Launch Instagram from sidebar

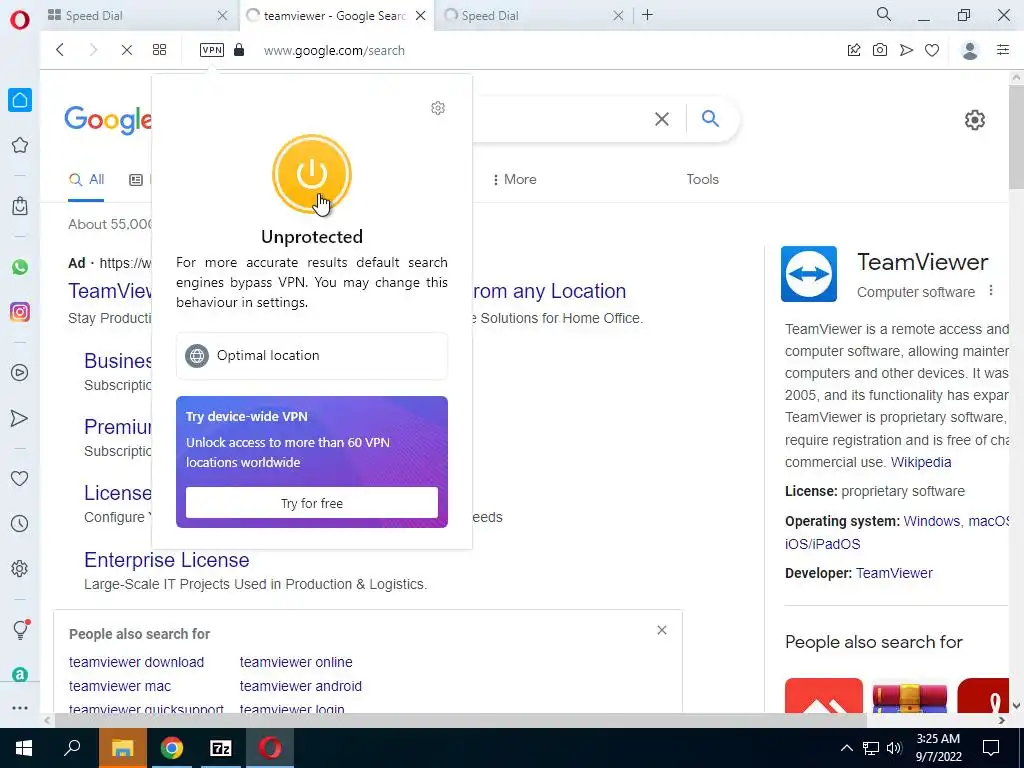click(x=20, y=312)
